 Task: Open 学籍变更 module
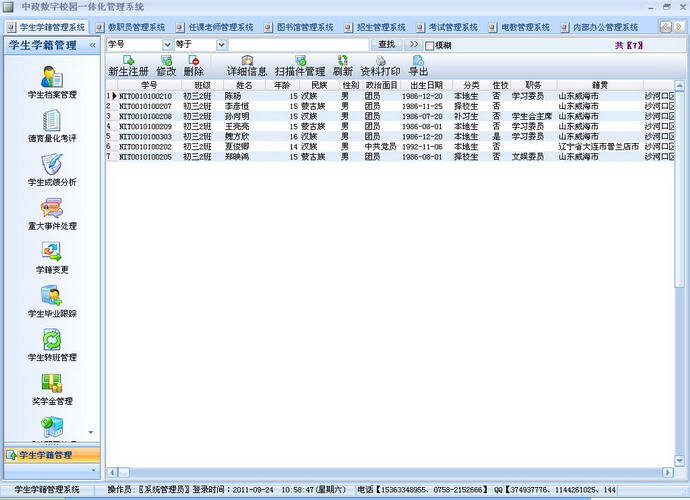pos(52,257)
